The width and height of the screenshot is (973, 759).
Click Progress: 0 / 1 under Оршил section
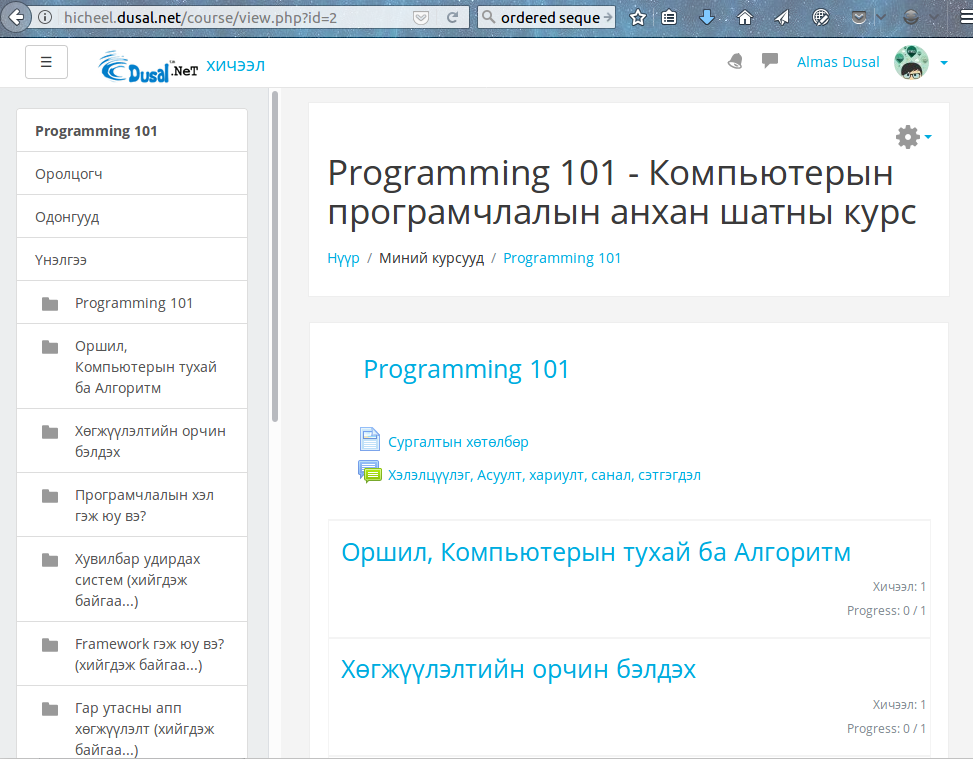pyautogui.click(x=886, y=611)
